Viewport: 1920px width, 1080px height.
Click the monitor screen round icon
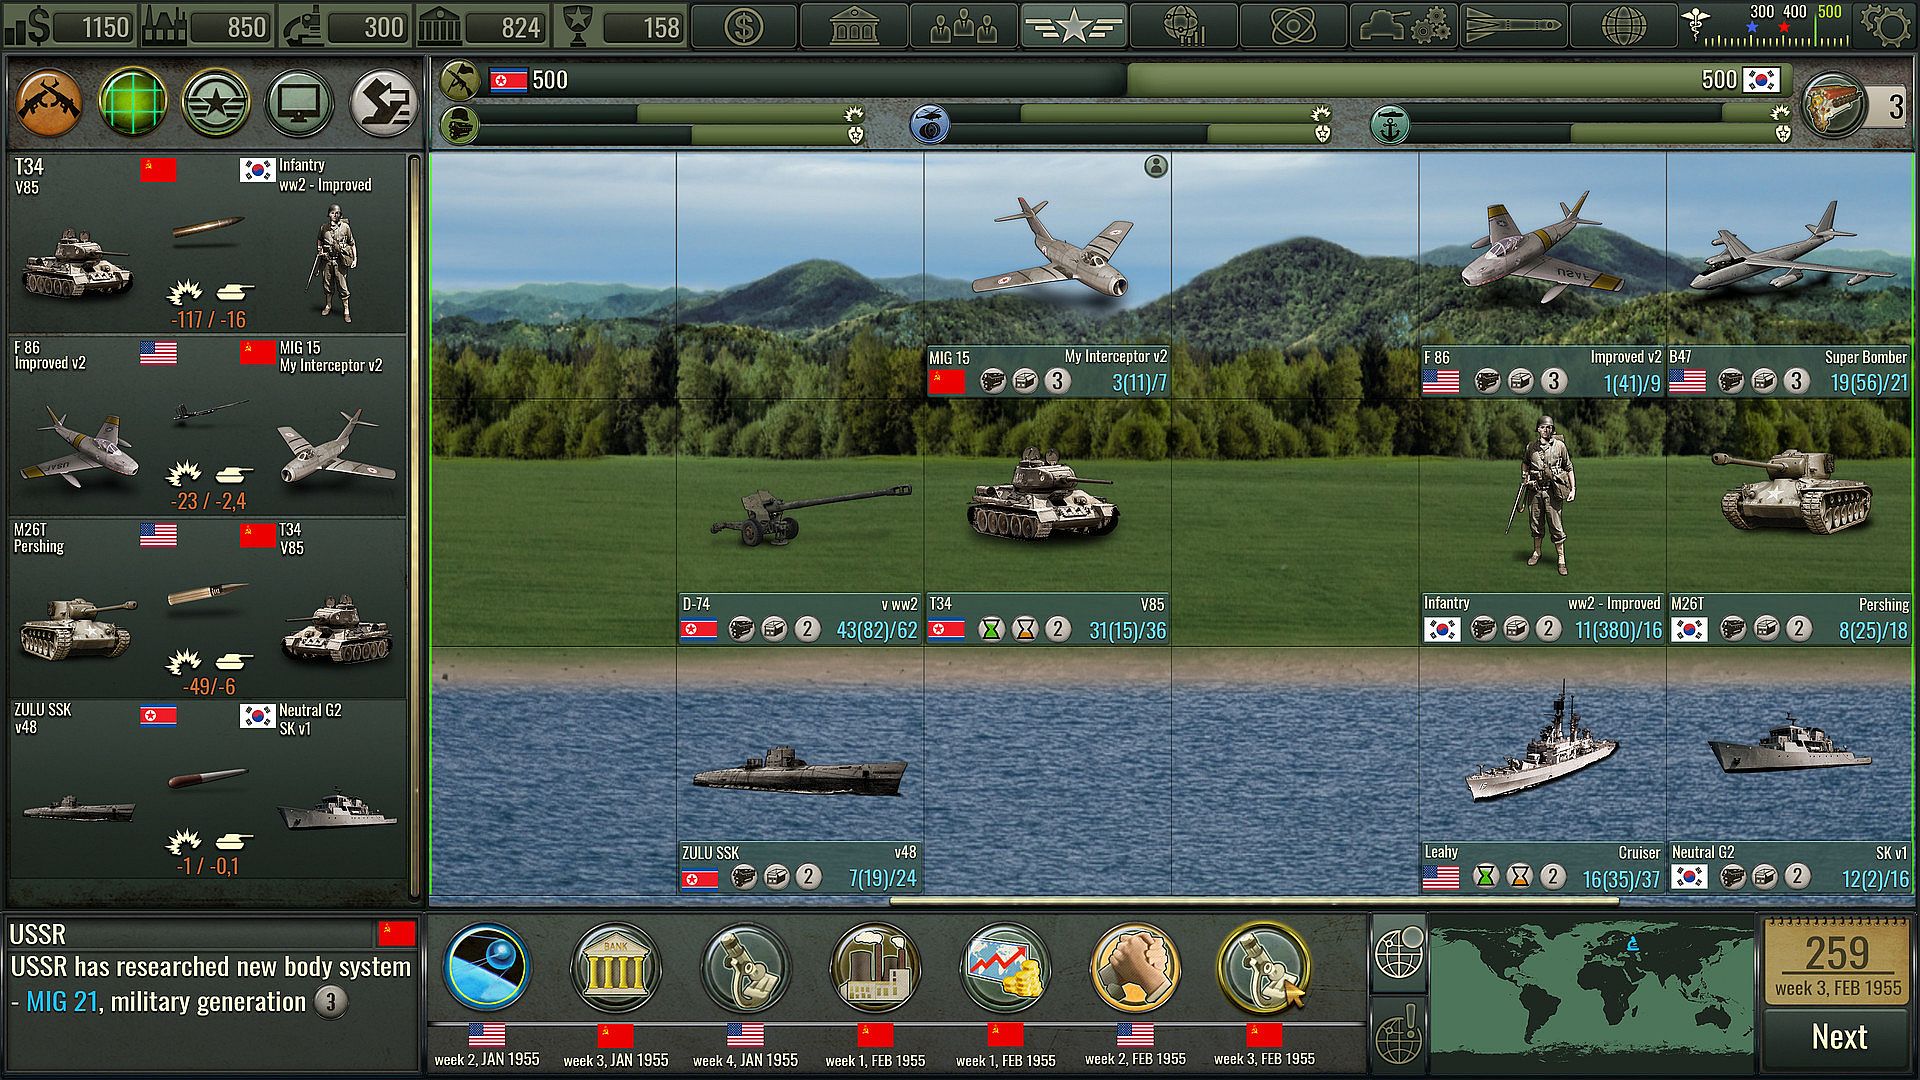[x=299, y=103]
